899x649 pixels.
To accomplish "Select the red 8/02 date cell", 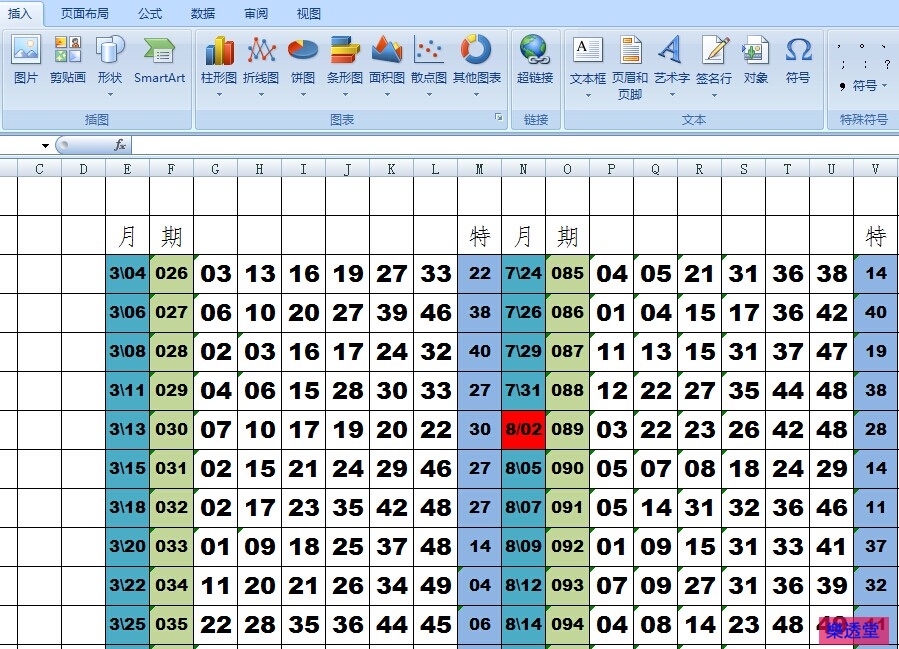I will pyautogui.click(x=523, y=429).
